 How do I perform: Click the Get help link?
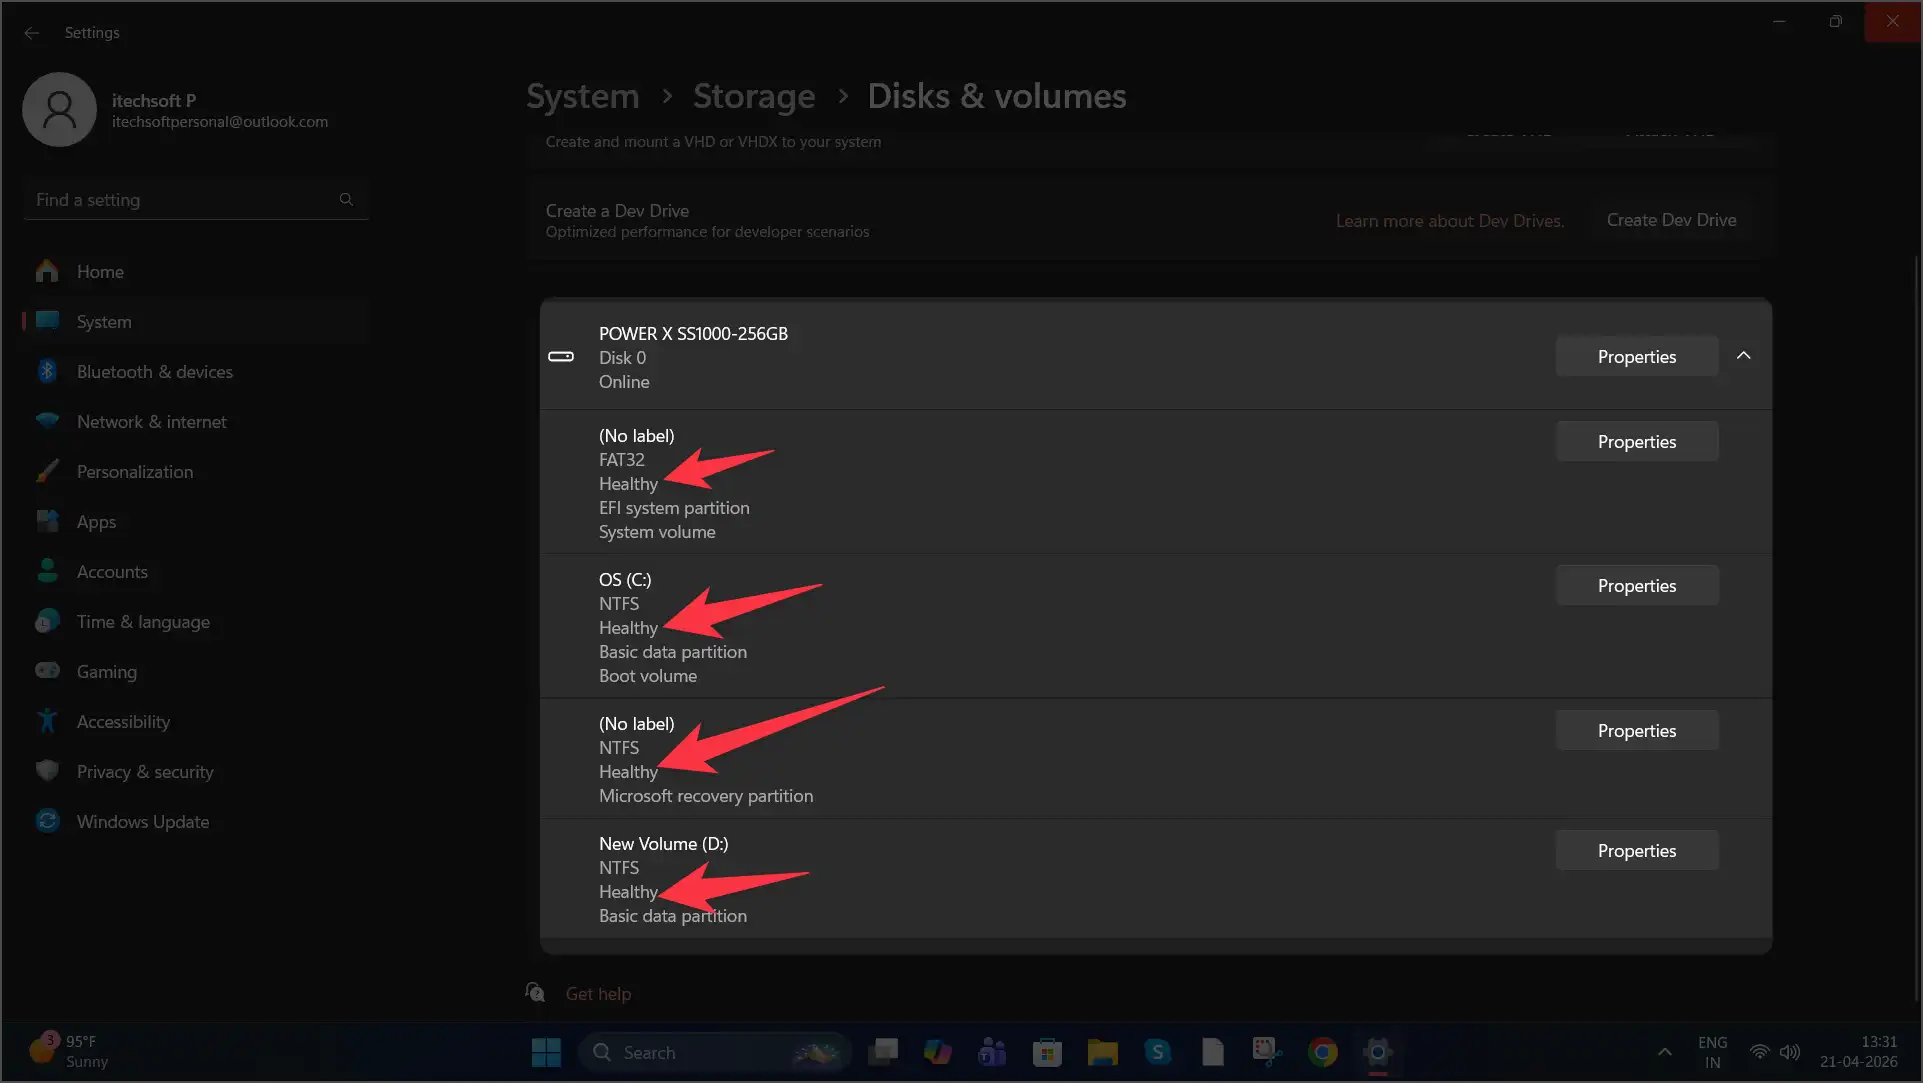coord(597,993)
